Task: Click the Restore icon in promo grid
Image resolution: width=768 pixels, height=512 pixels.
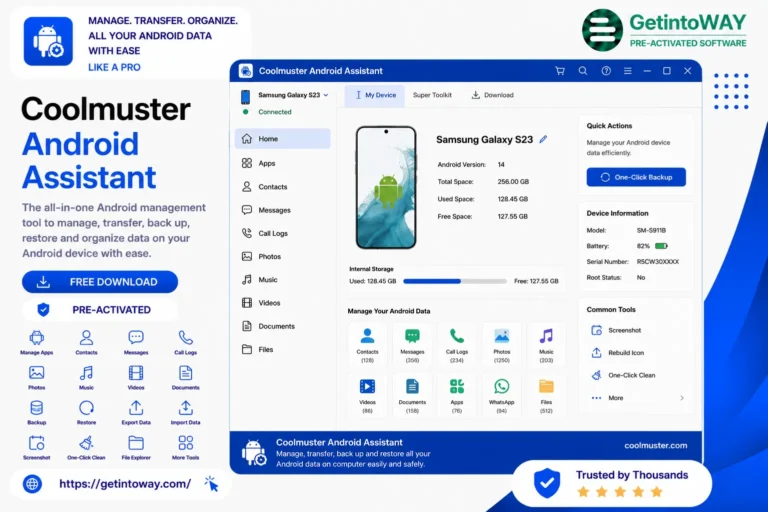Action: pos(86,408)
